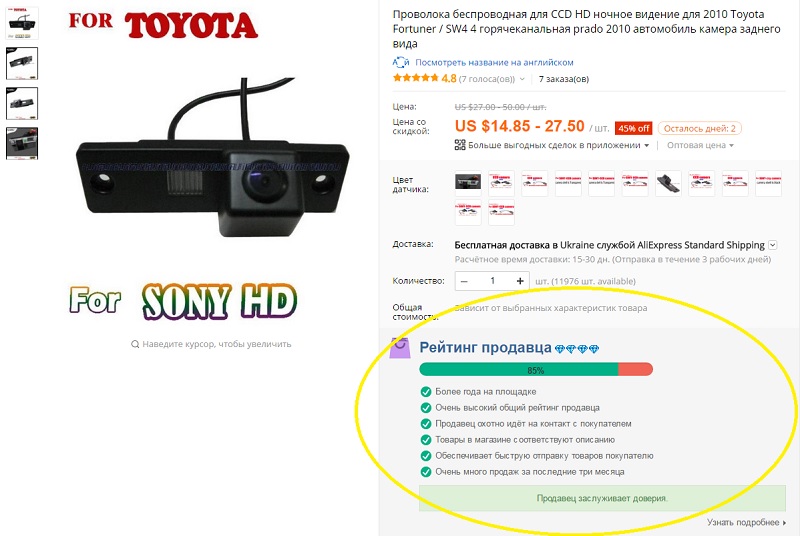800x536 pixels.
Task: Open 'Больше выгодных сделок в приложении' dropdown
Action: pyautogui.click(x=559, y=145)
